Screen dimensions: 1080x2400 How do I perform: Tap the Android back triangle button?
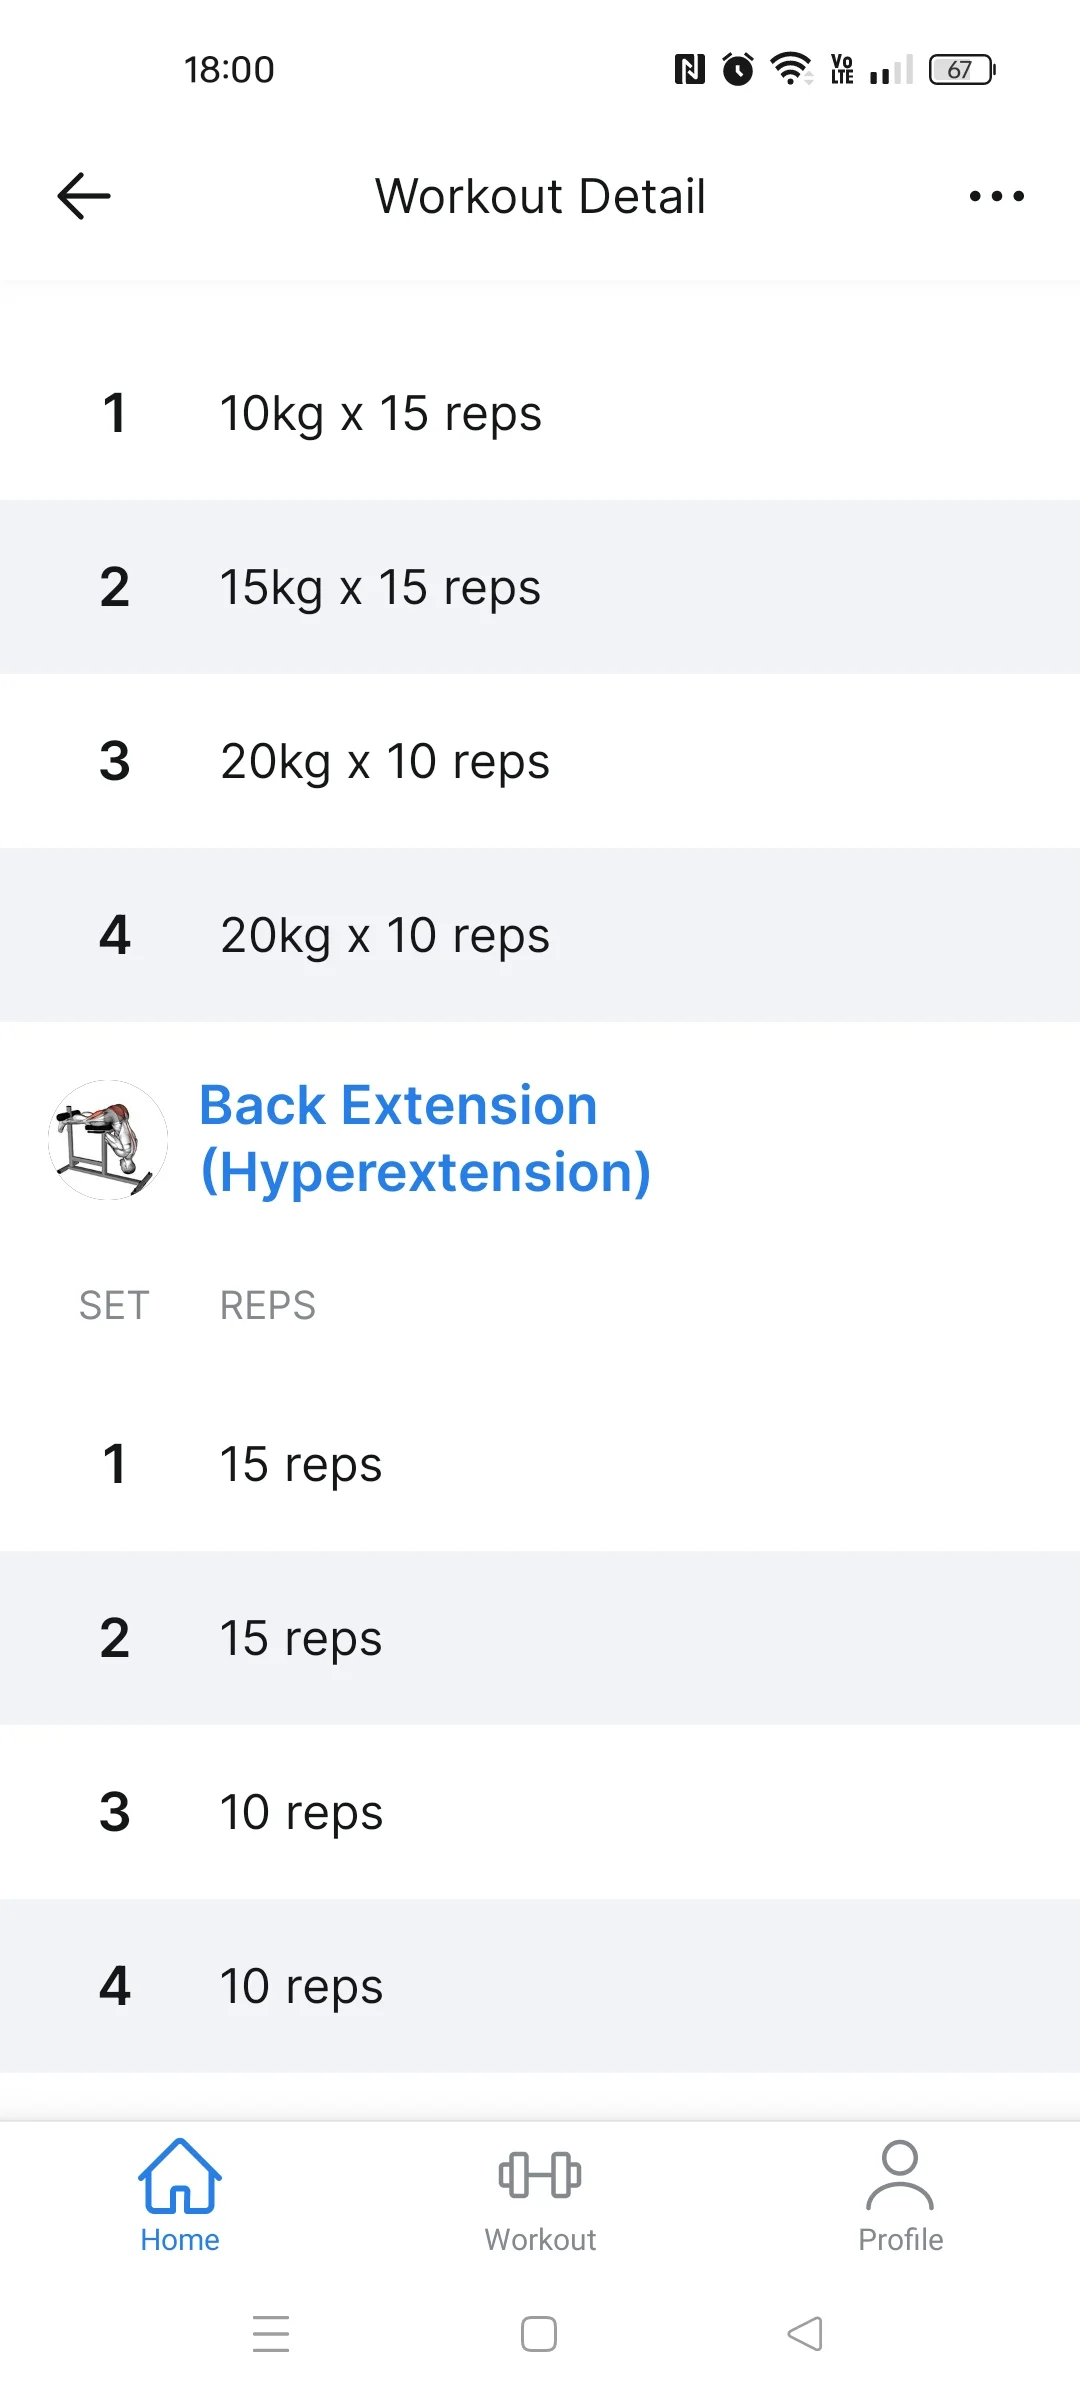click(806, 2334)
